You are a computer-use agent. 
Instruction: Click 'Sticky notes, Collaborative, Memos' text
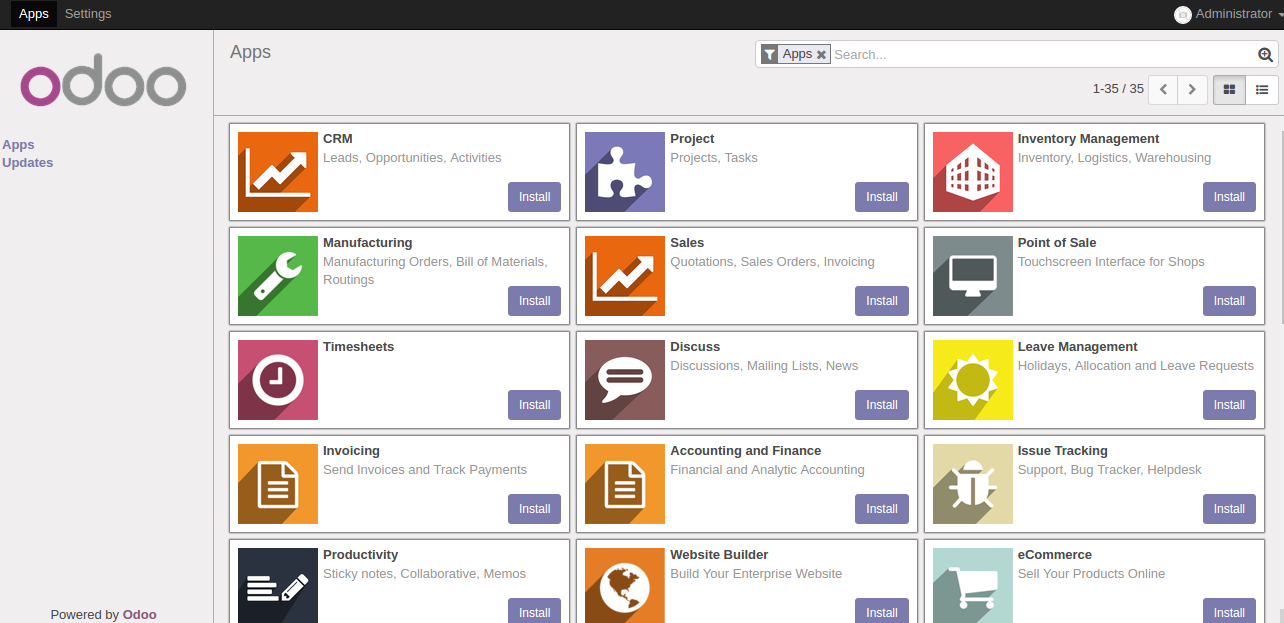point(424,574)
